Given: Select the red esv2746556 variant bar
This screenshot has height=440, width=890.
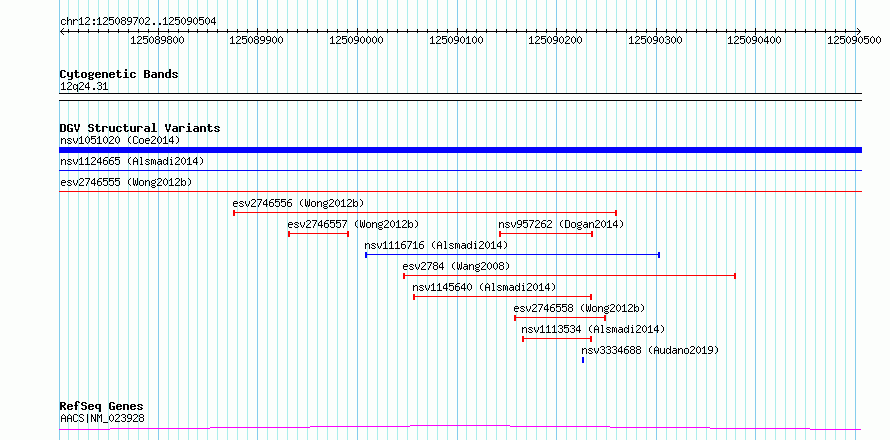Looking at the screenshot, I should coord(425,213).
